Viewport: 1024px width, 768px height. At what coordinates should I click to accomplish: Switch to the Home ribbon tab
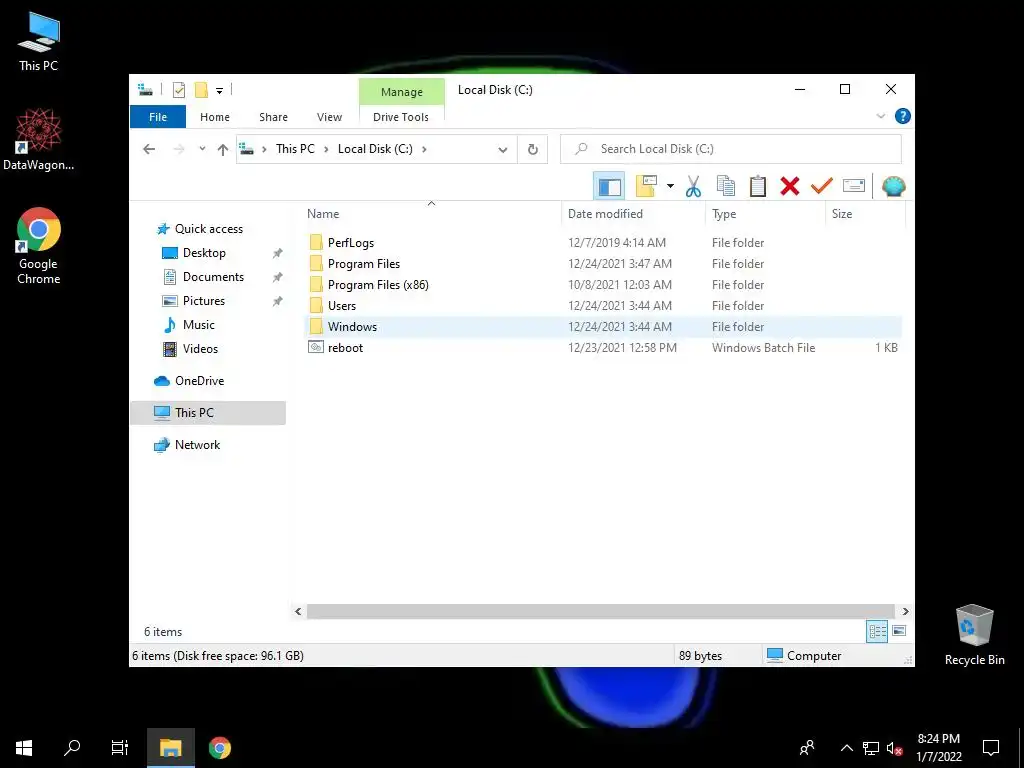(x=215, y=117)
